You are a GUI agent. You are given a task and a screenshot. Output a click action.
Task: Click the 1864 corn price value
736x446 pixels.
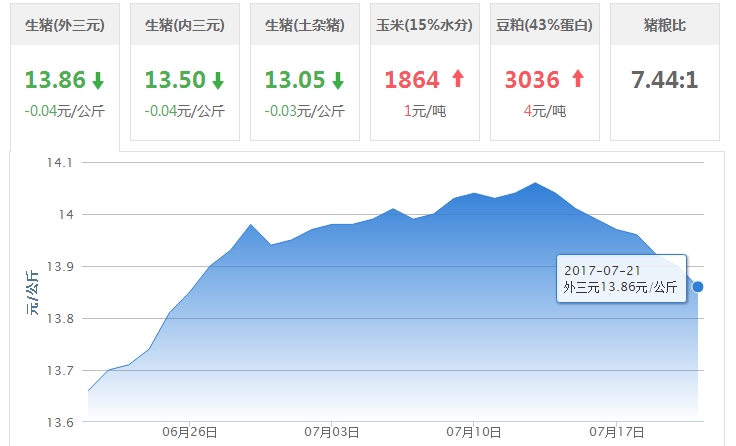click(411, 80)
